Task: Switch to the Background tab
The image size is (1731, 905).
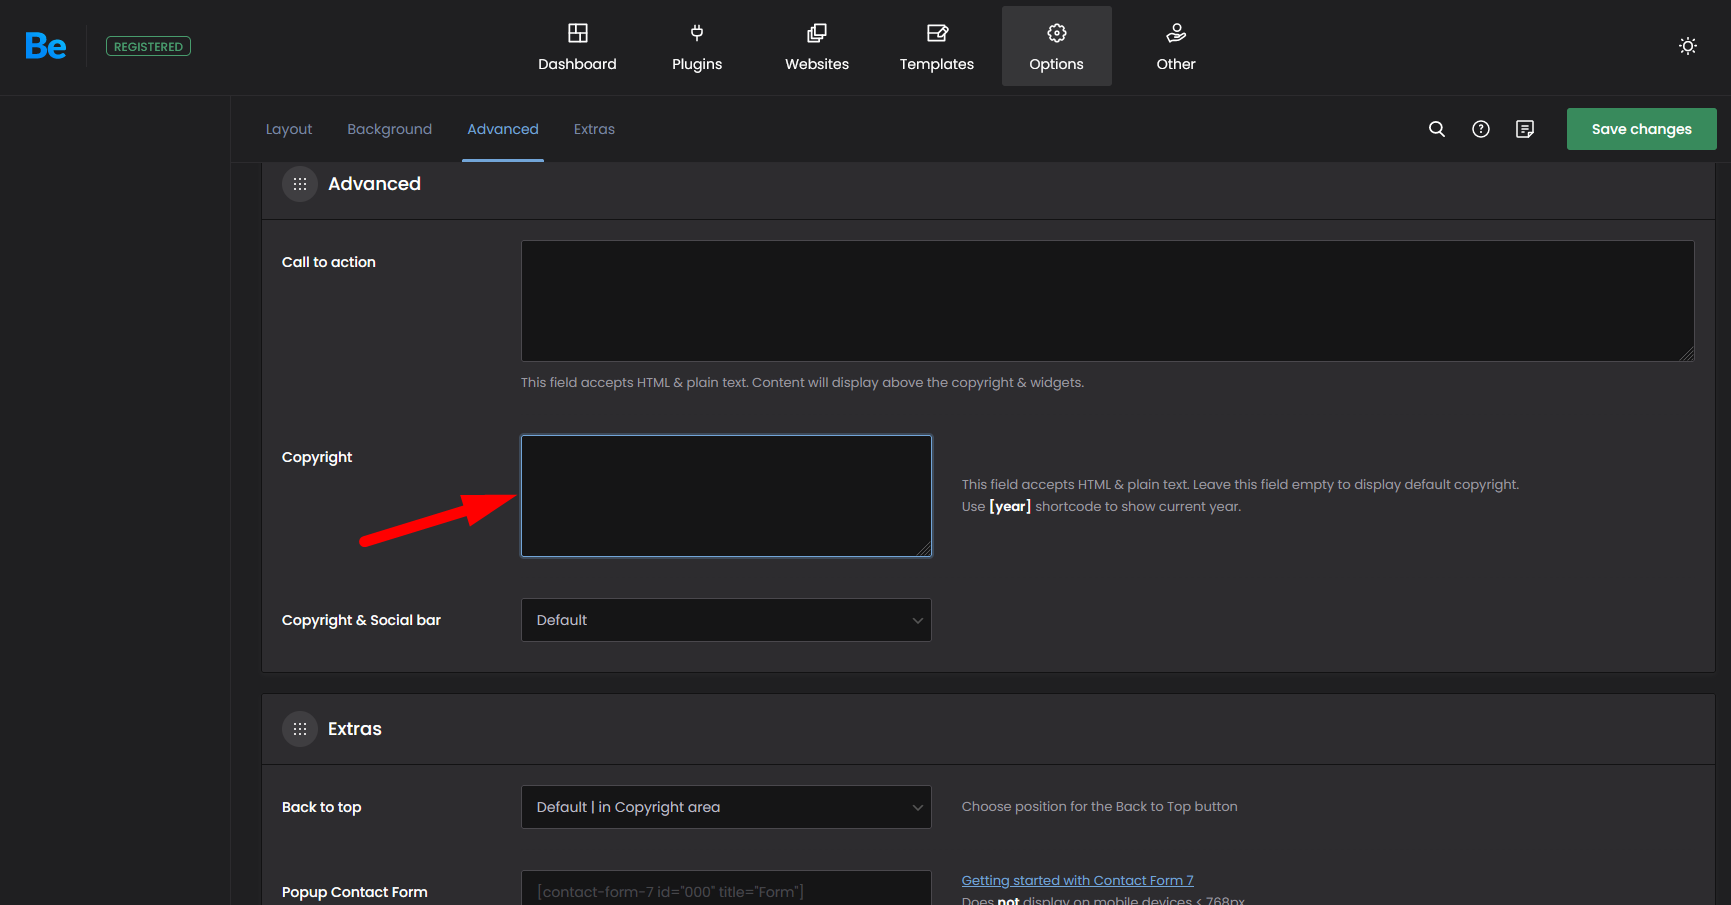Action: pyautogui.click(x=390, y=129)
